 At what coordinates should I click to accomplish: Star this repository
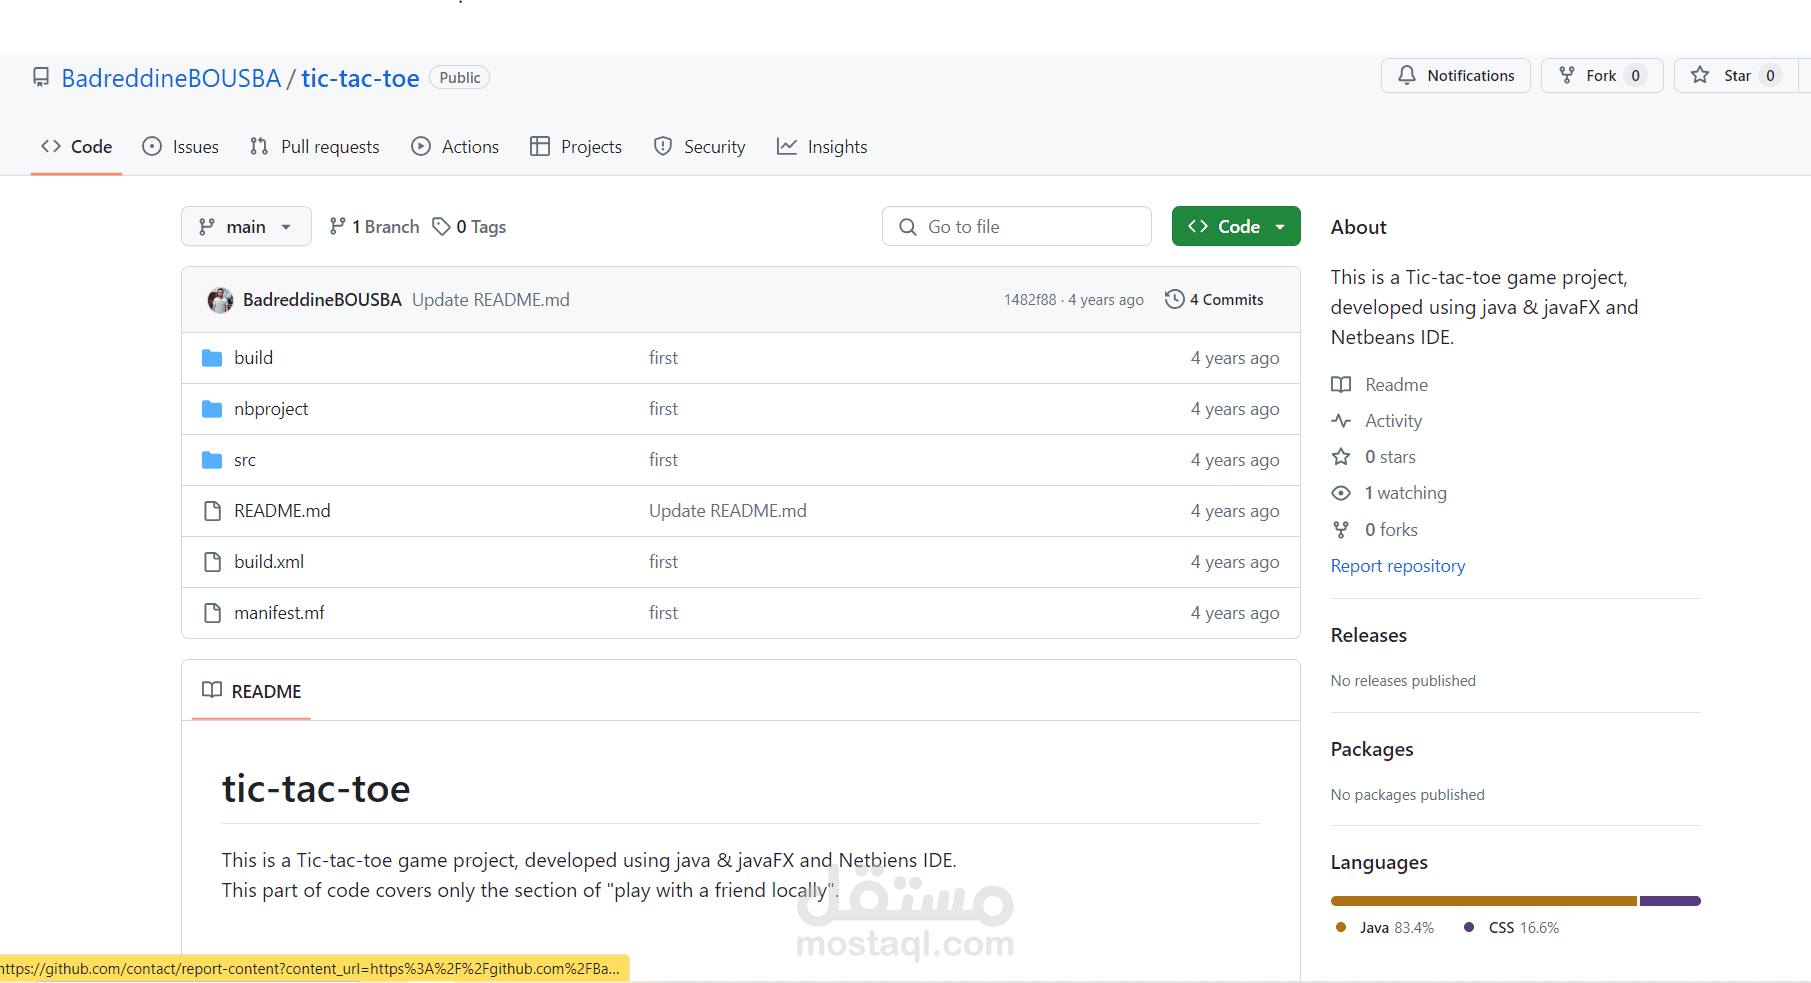coord(1736,76)
